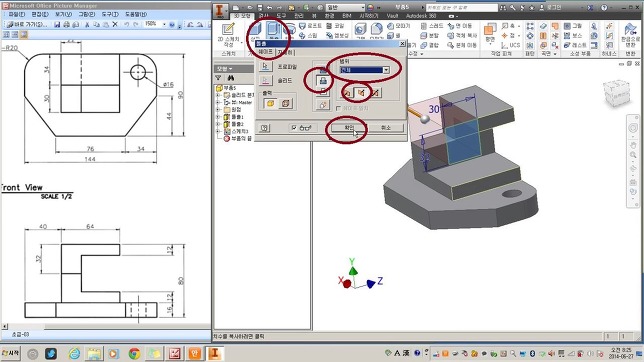The image size is (644, 362).
Task: Expand the Extrusion2 feature node
Action: 218,124
